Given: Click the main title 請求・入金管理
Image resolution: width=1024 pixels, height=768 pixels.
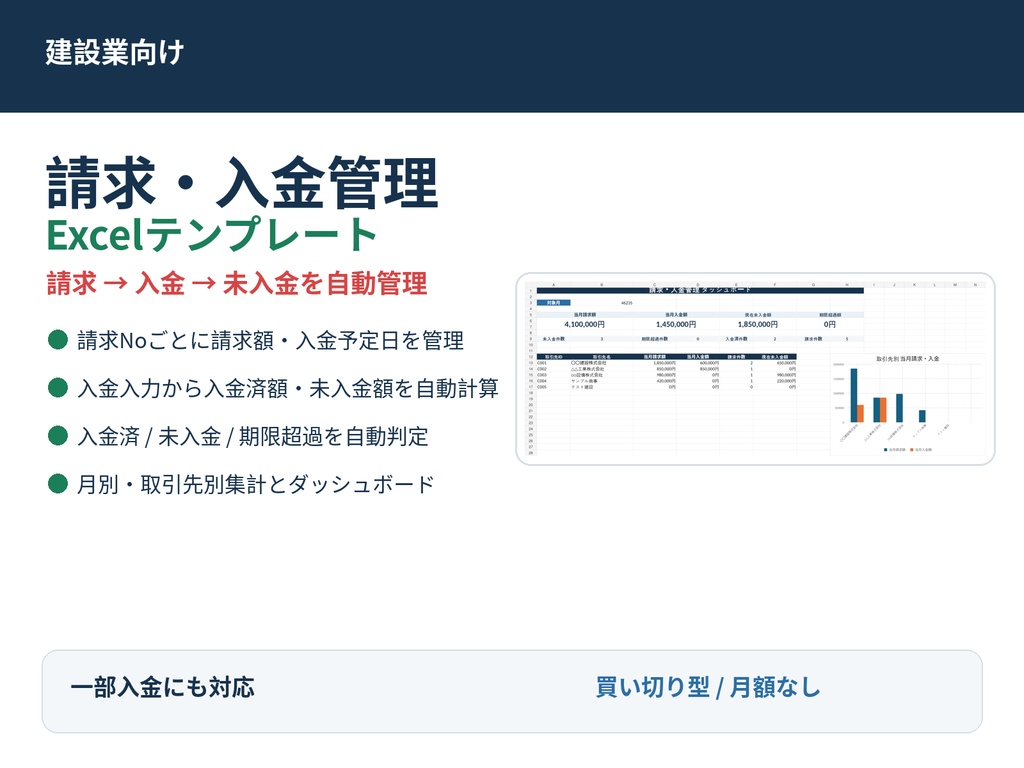Looking at the screenshot, I should 242,183.
